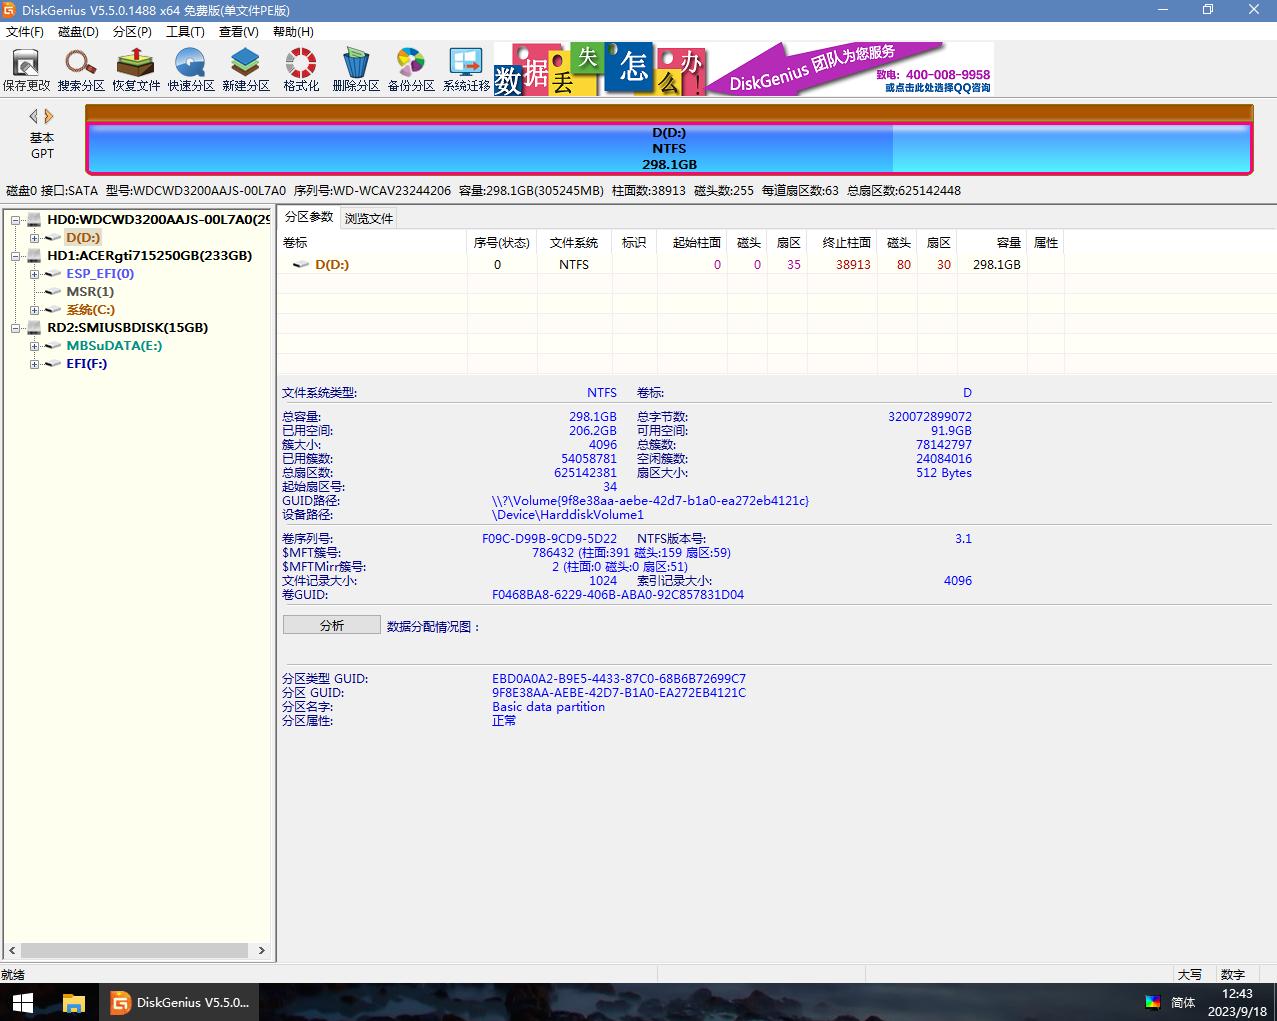Select the D(D:) NTFS partition bar
Screen dimensions: 1277x1021
[x=669, y=148]
